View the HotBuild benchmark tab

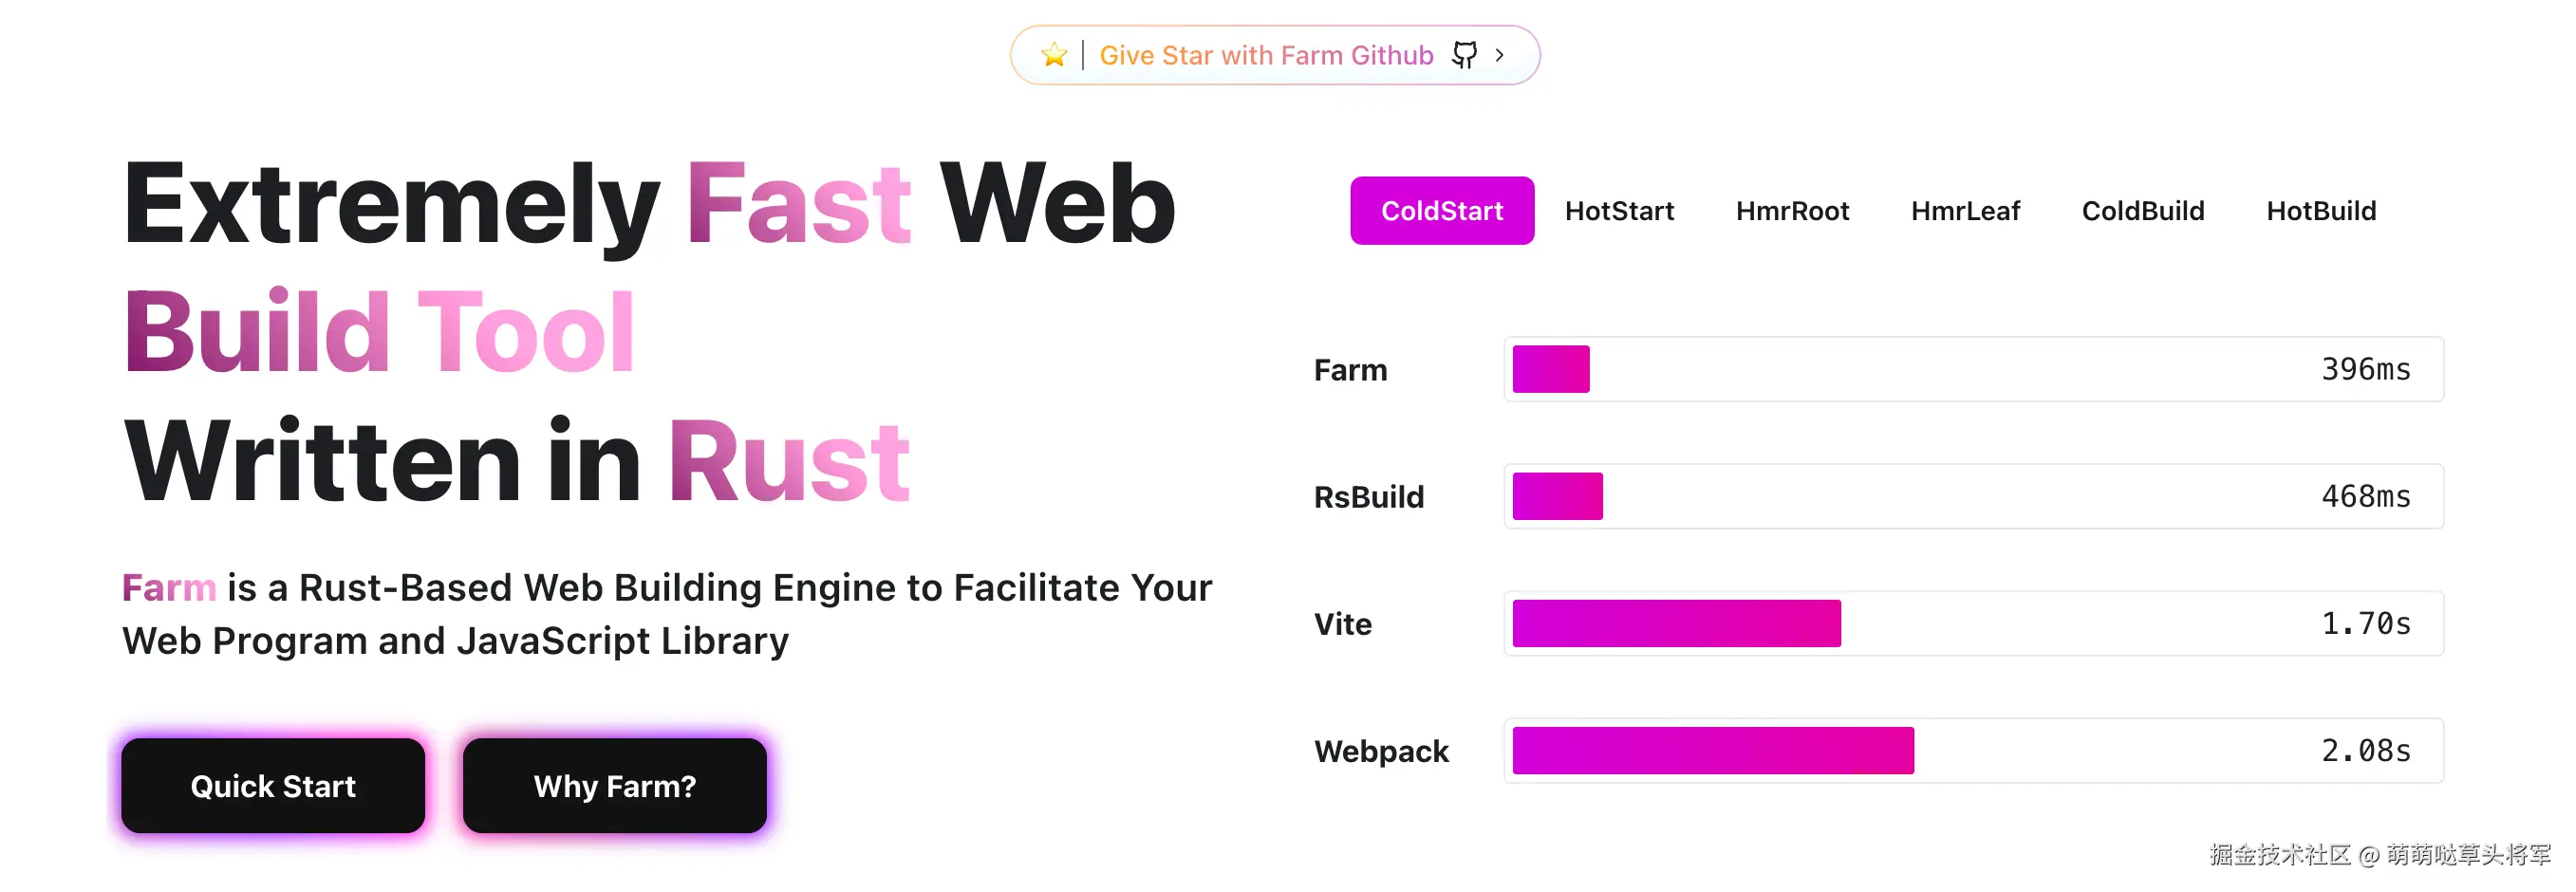click(x=2320, y=211)
